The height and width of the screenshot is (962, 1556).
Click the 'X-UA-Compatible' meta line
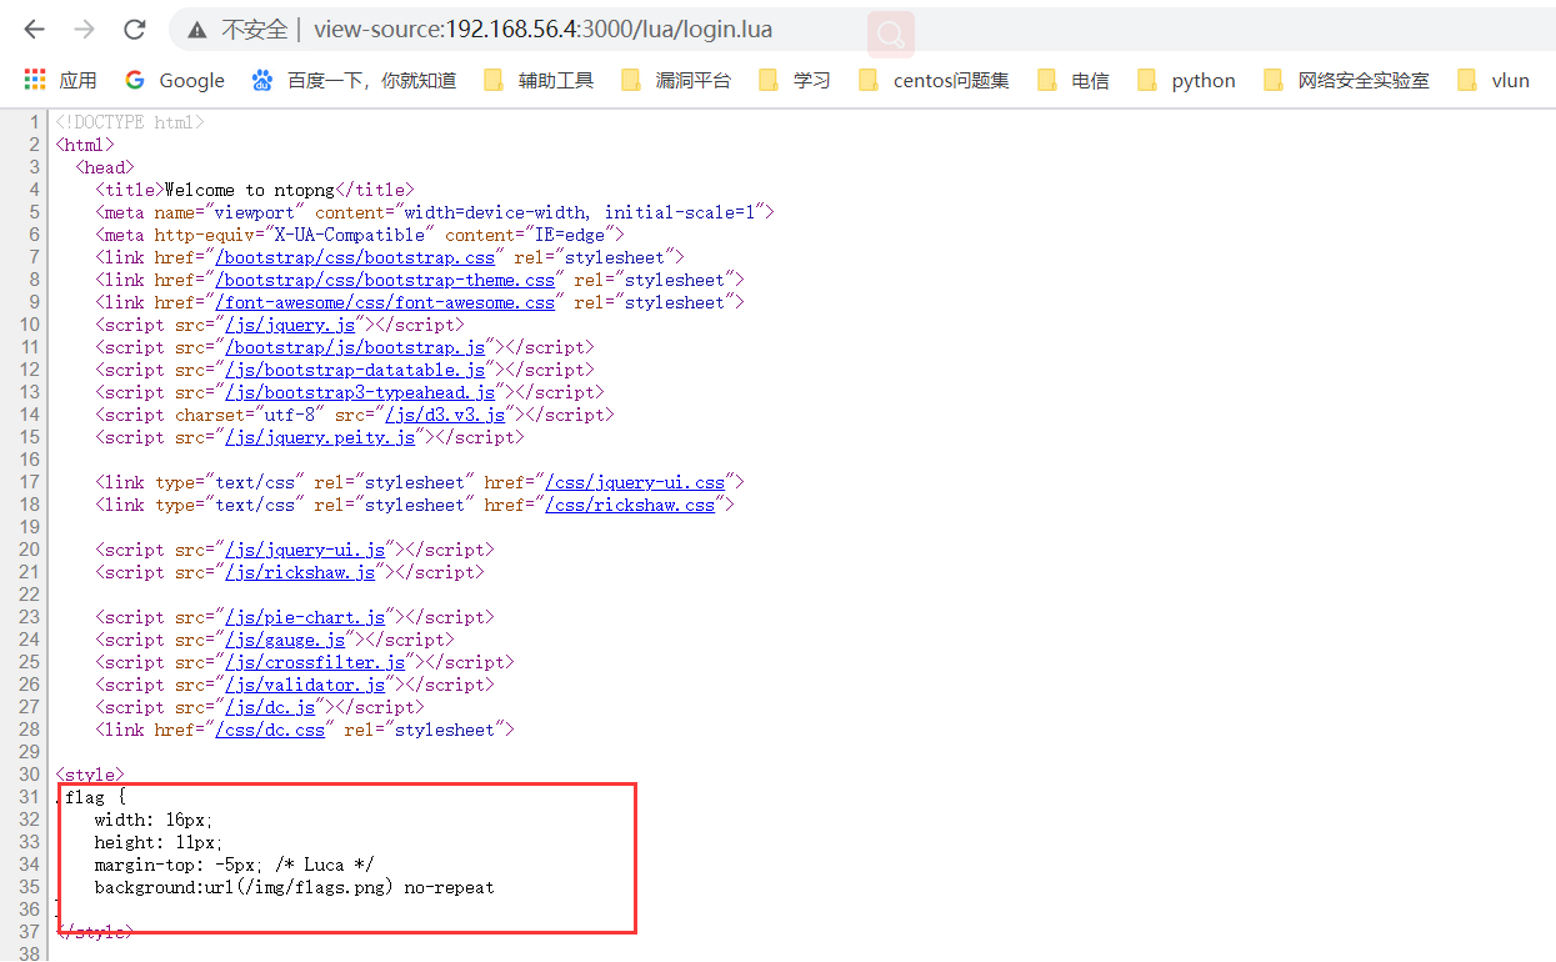coord(360,235)
